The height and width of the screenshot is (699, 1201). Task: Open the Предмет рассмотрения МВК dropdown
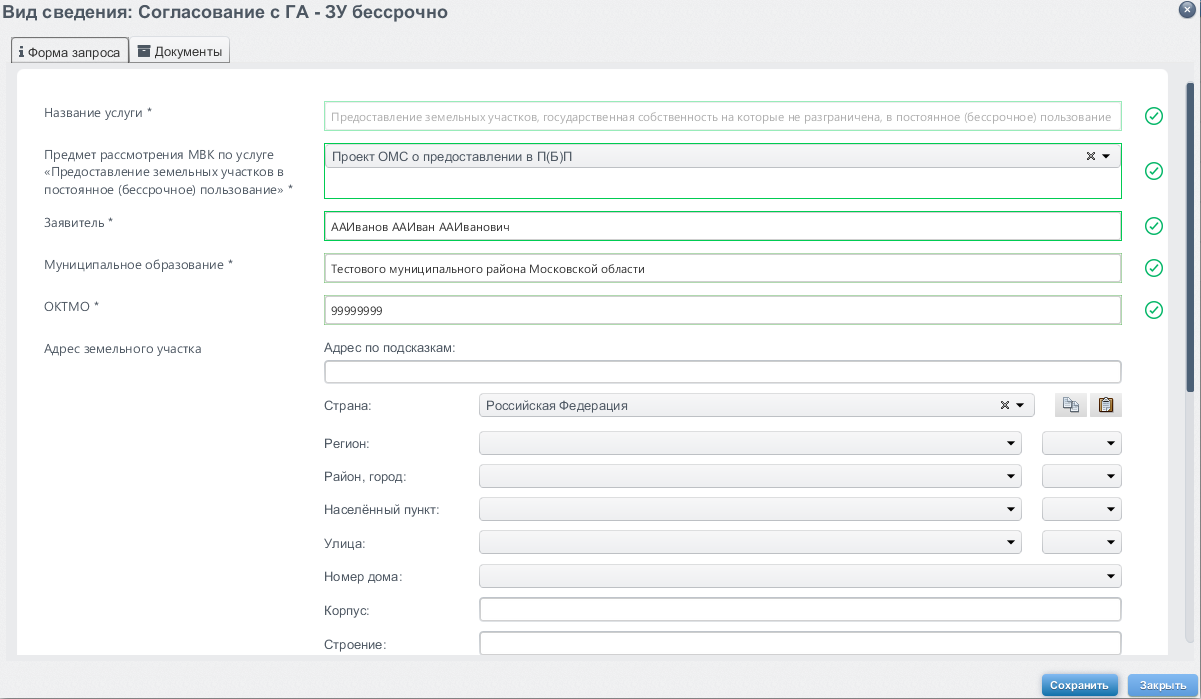(1106, 156)
